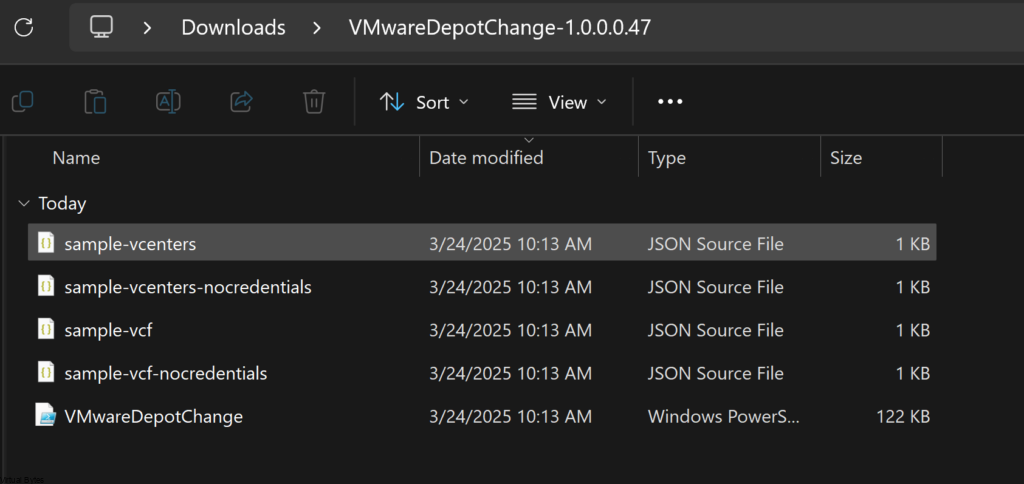This screenshot has height=484, width=1024.
Task: Click Type cell of VMwareDepotChange row
Action: pos(723,417)
